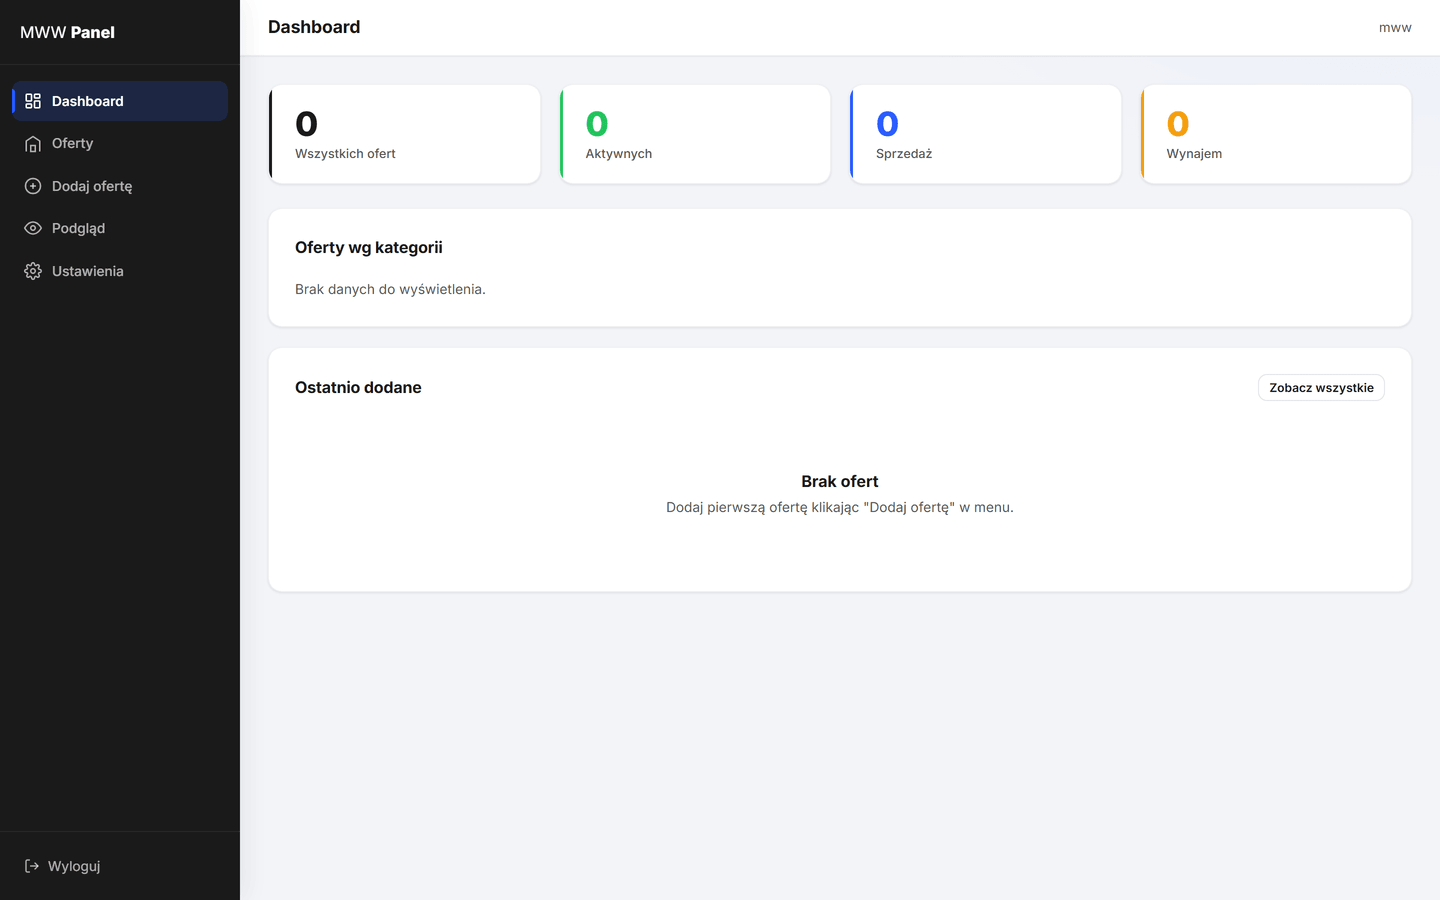Click the Wyloguj logout link

pyautogui.click(x=62, y=866)
